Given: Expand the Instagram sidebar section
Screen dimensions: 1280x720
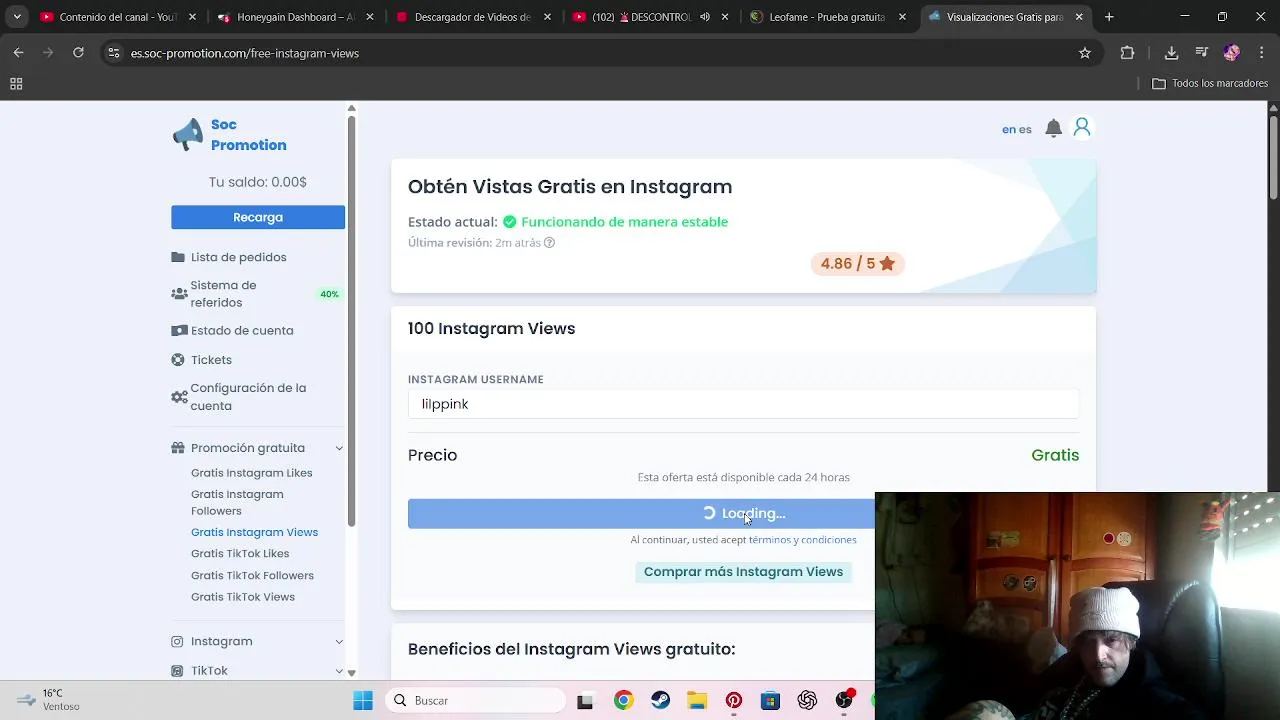Looking at the screenshot, I should [x=339, y=642].
